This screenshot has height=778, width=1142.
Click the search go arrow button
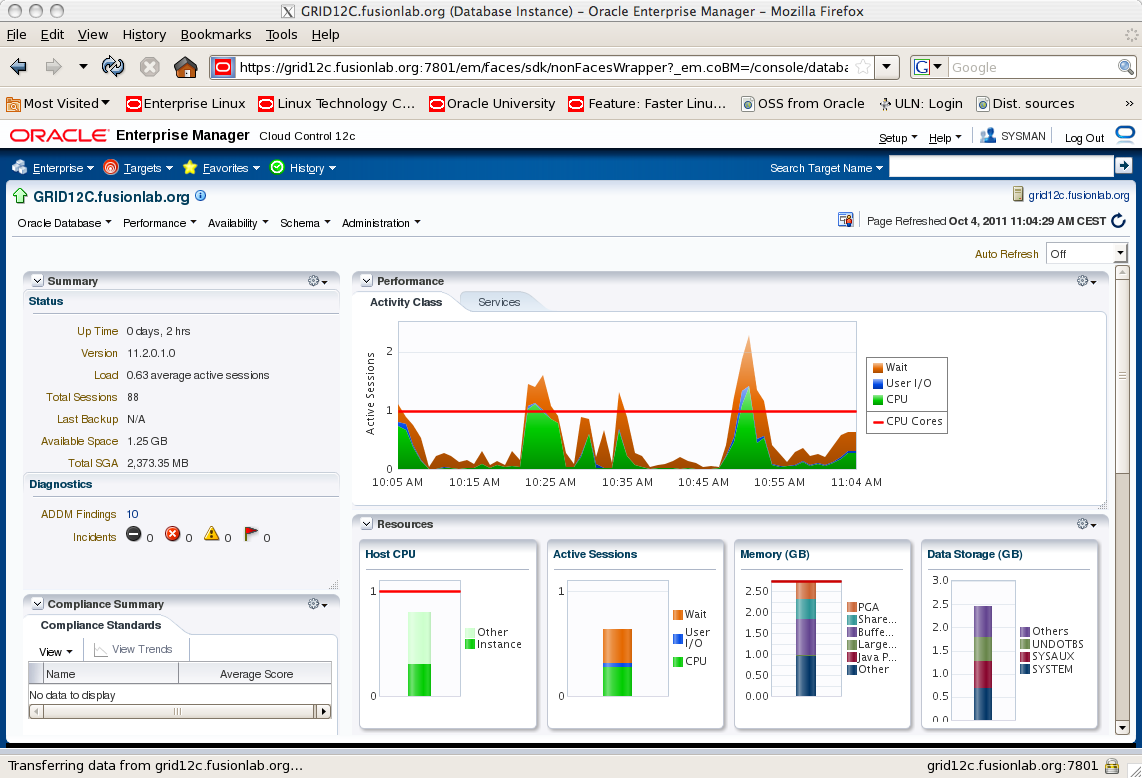click(x=1124, y=166)
